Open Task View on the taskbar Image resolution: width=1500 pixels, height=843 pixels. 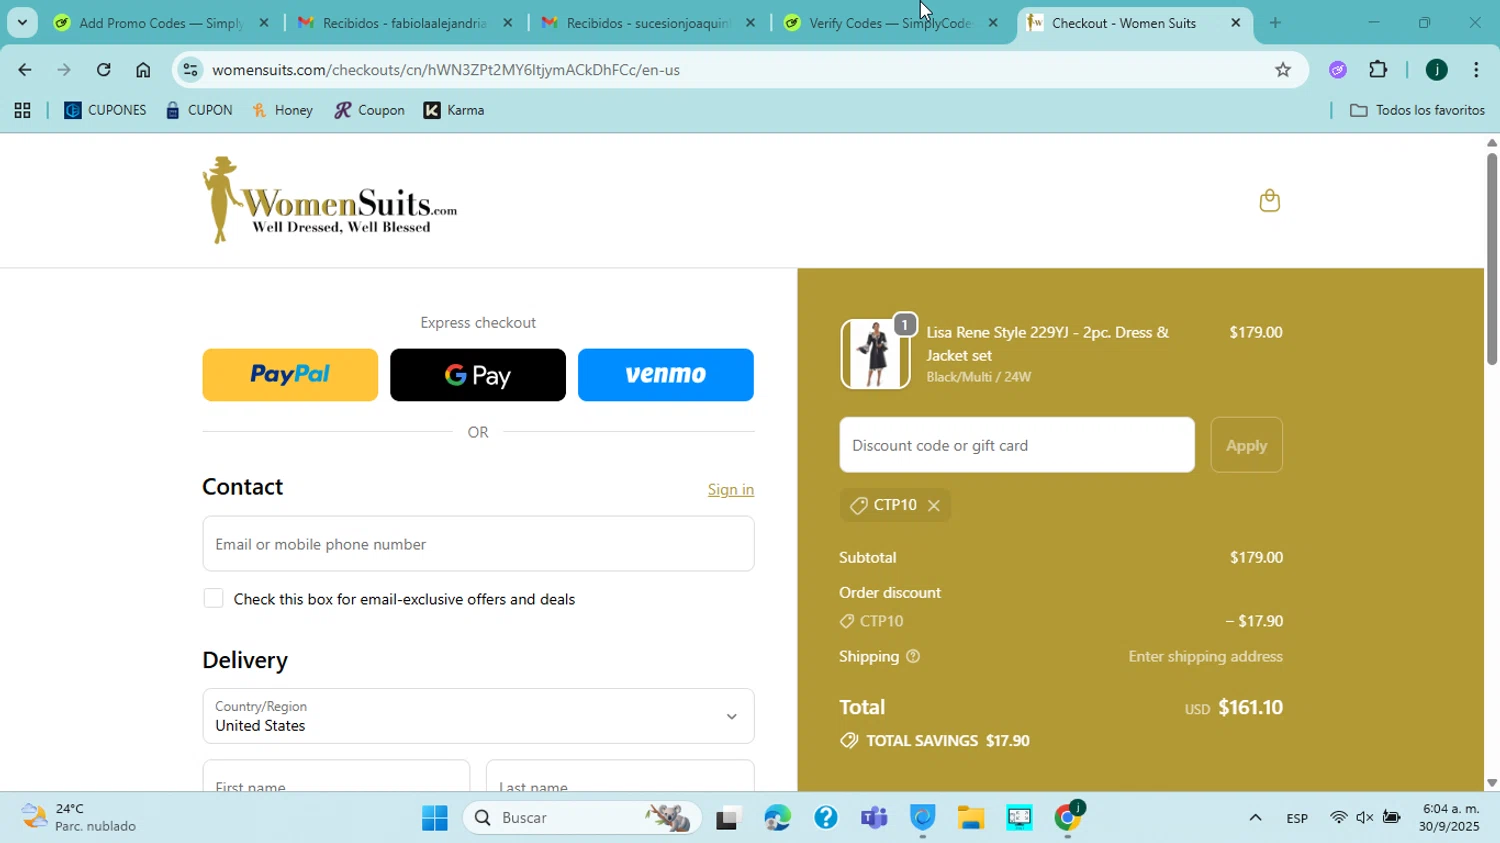coord(728,818)
